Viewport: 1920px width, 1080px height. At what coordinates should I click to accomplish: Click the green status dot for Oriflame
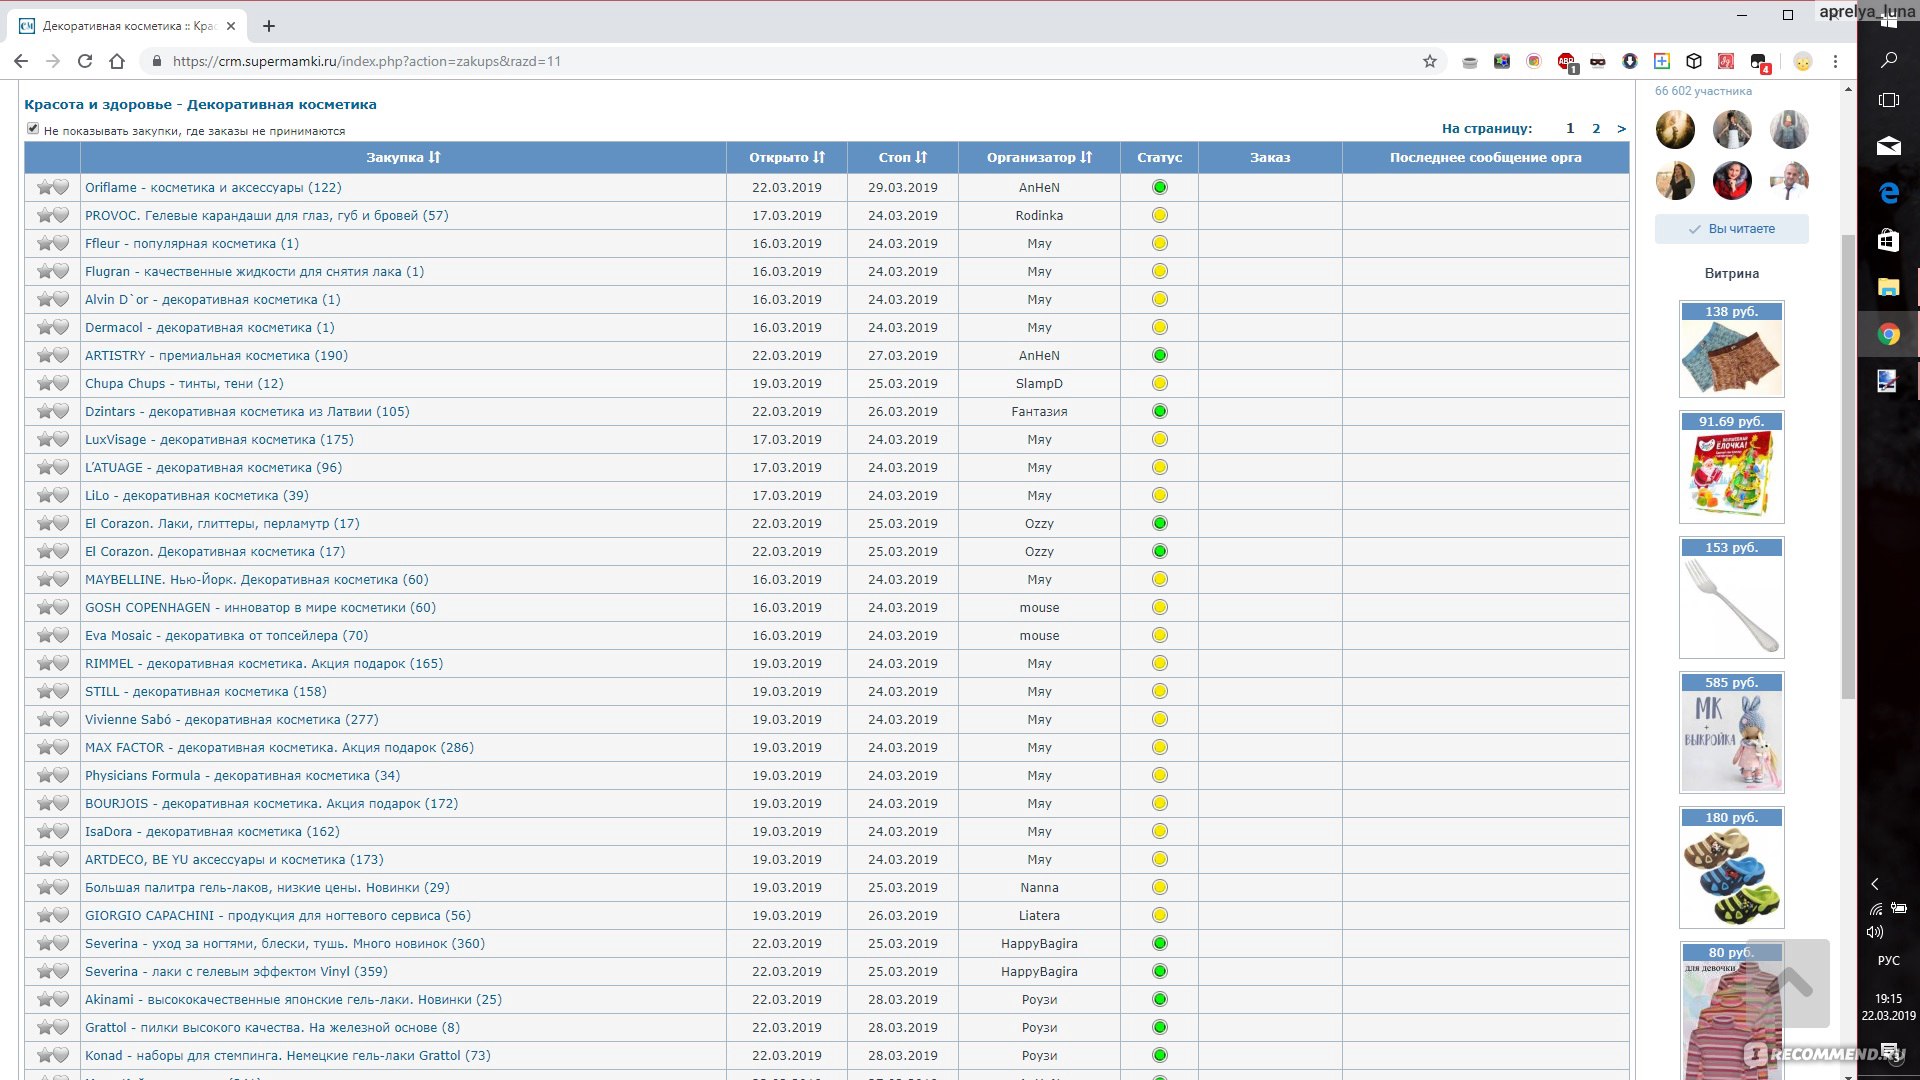[1160, 187]
